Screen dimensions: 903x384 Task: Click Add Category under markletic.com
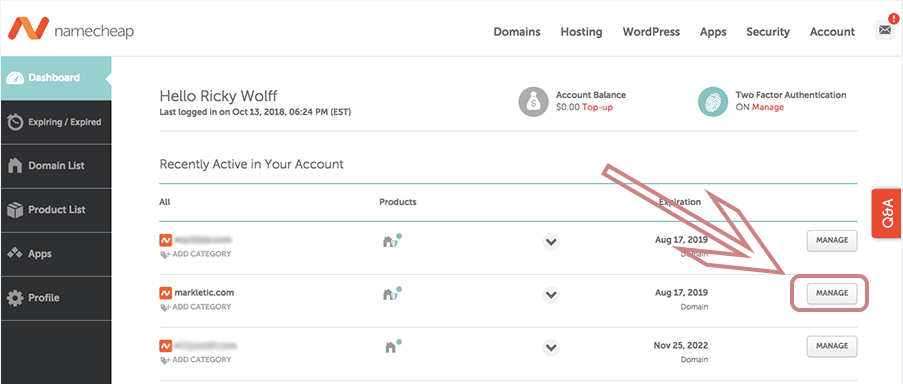coord(196,307)
